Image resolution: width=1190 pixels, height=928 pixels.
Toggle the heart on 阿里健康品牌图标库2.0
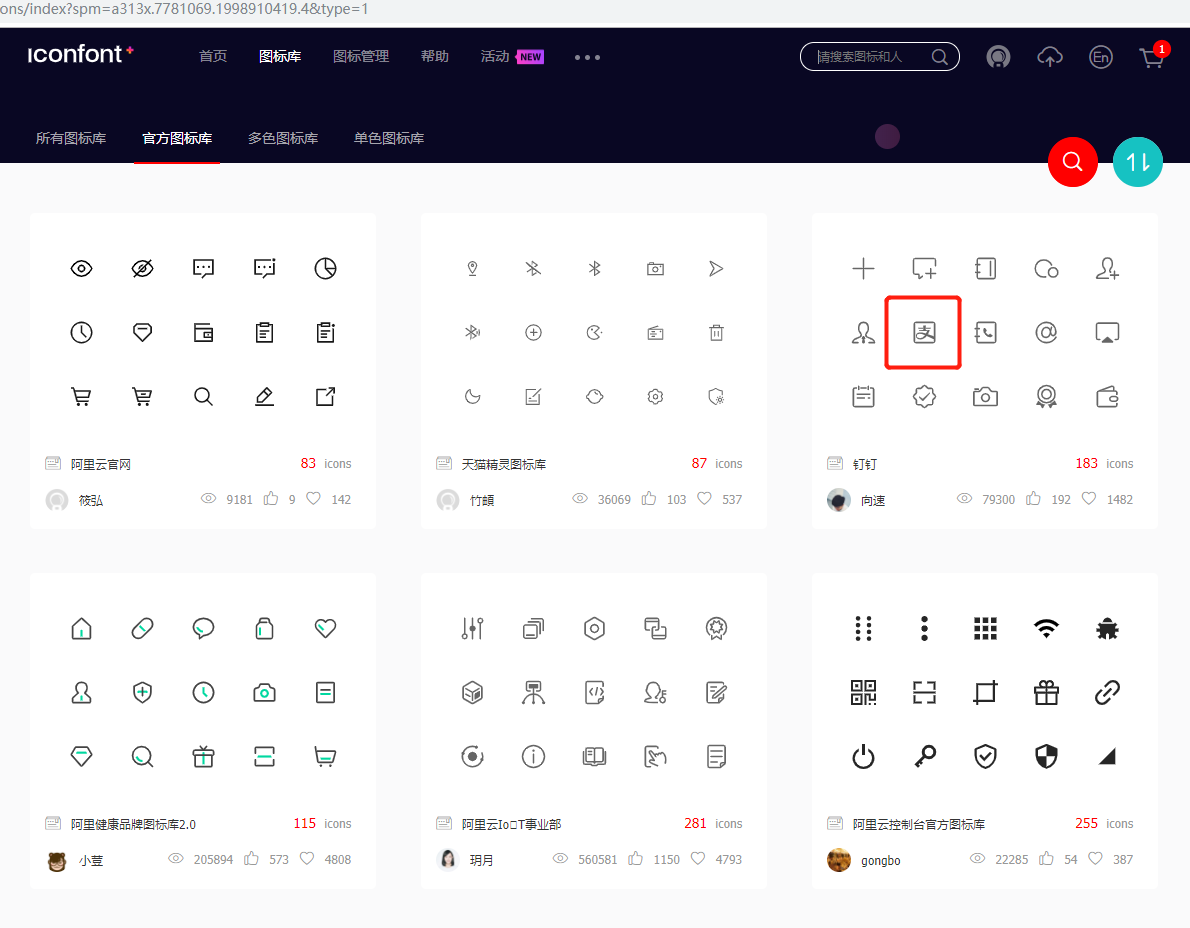pos(306,858)
